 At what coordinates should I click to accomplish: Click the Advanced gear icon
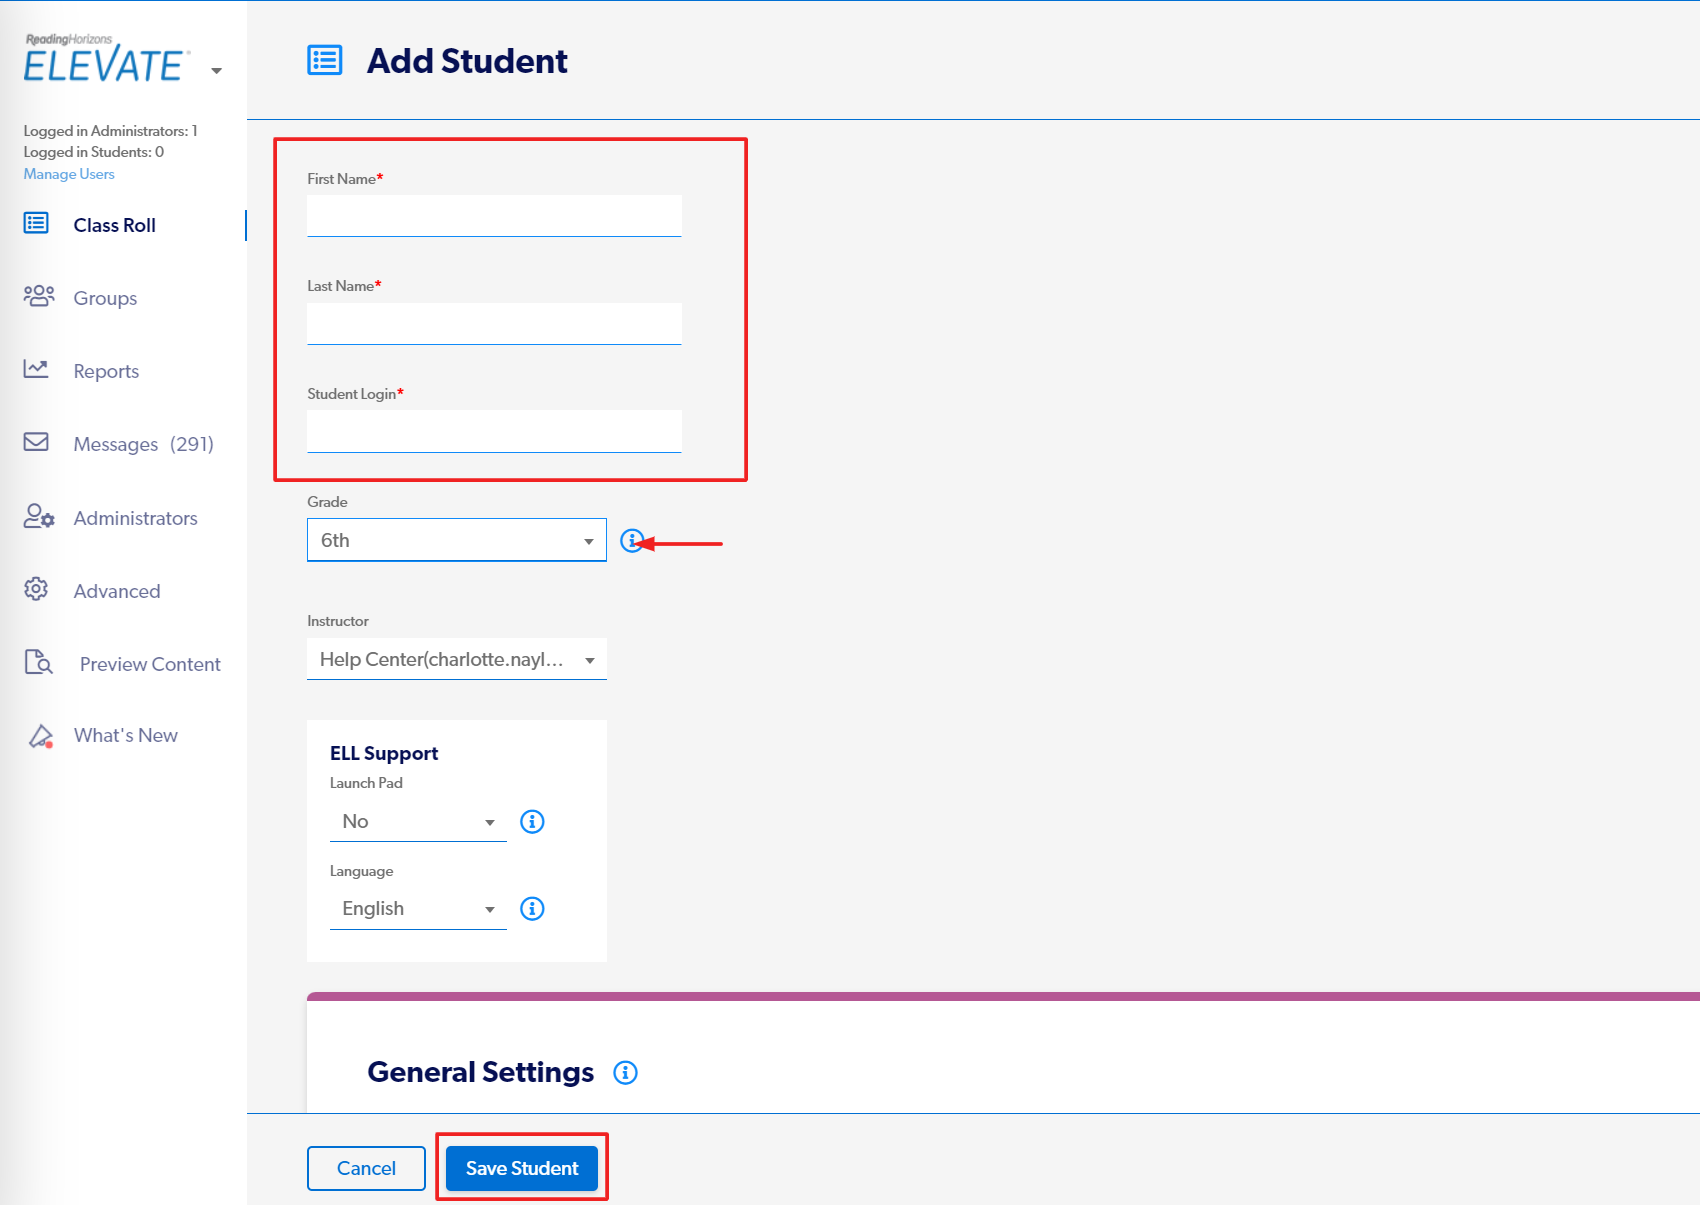click(x=36, y=589)
